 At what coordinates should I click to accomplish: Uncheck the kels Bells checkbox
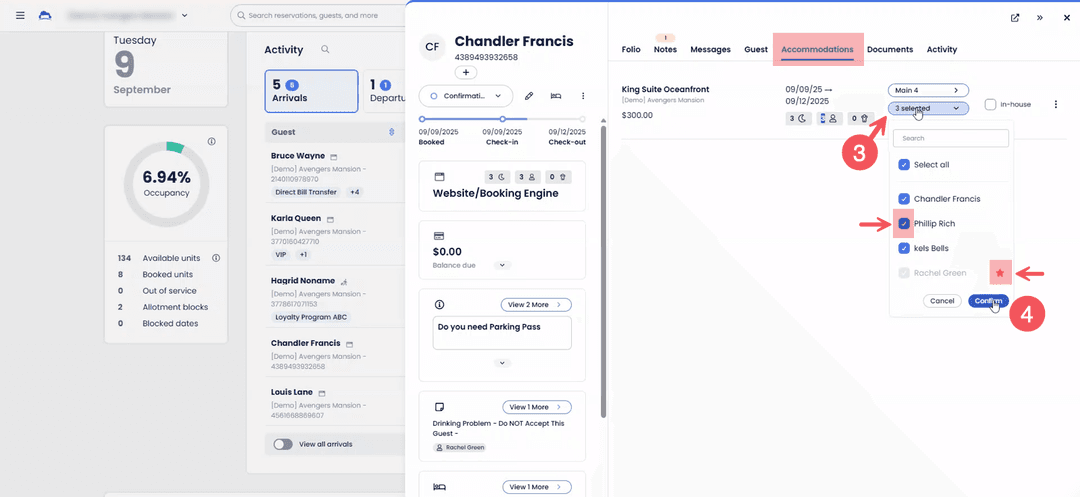(x=904, y=248)
